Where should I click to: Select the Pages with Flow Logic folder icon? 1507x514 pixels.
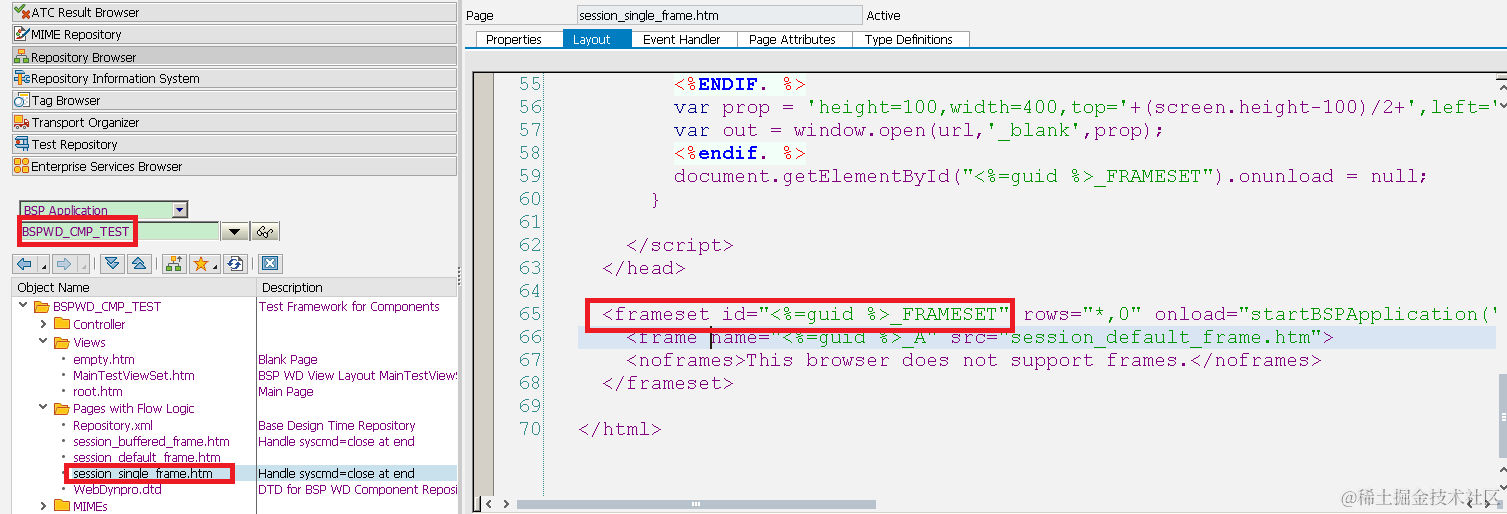click(x=62, y=408)
